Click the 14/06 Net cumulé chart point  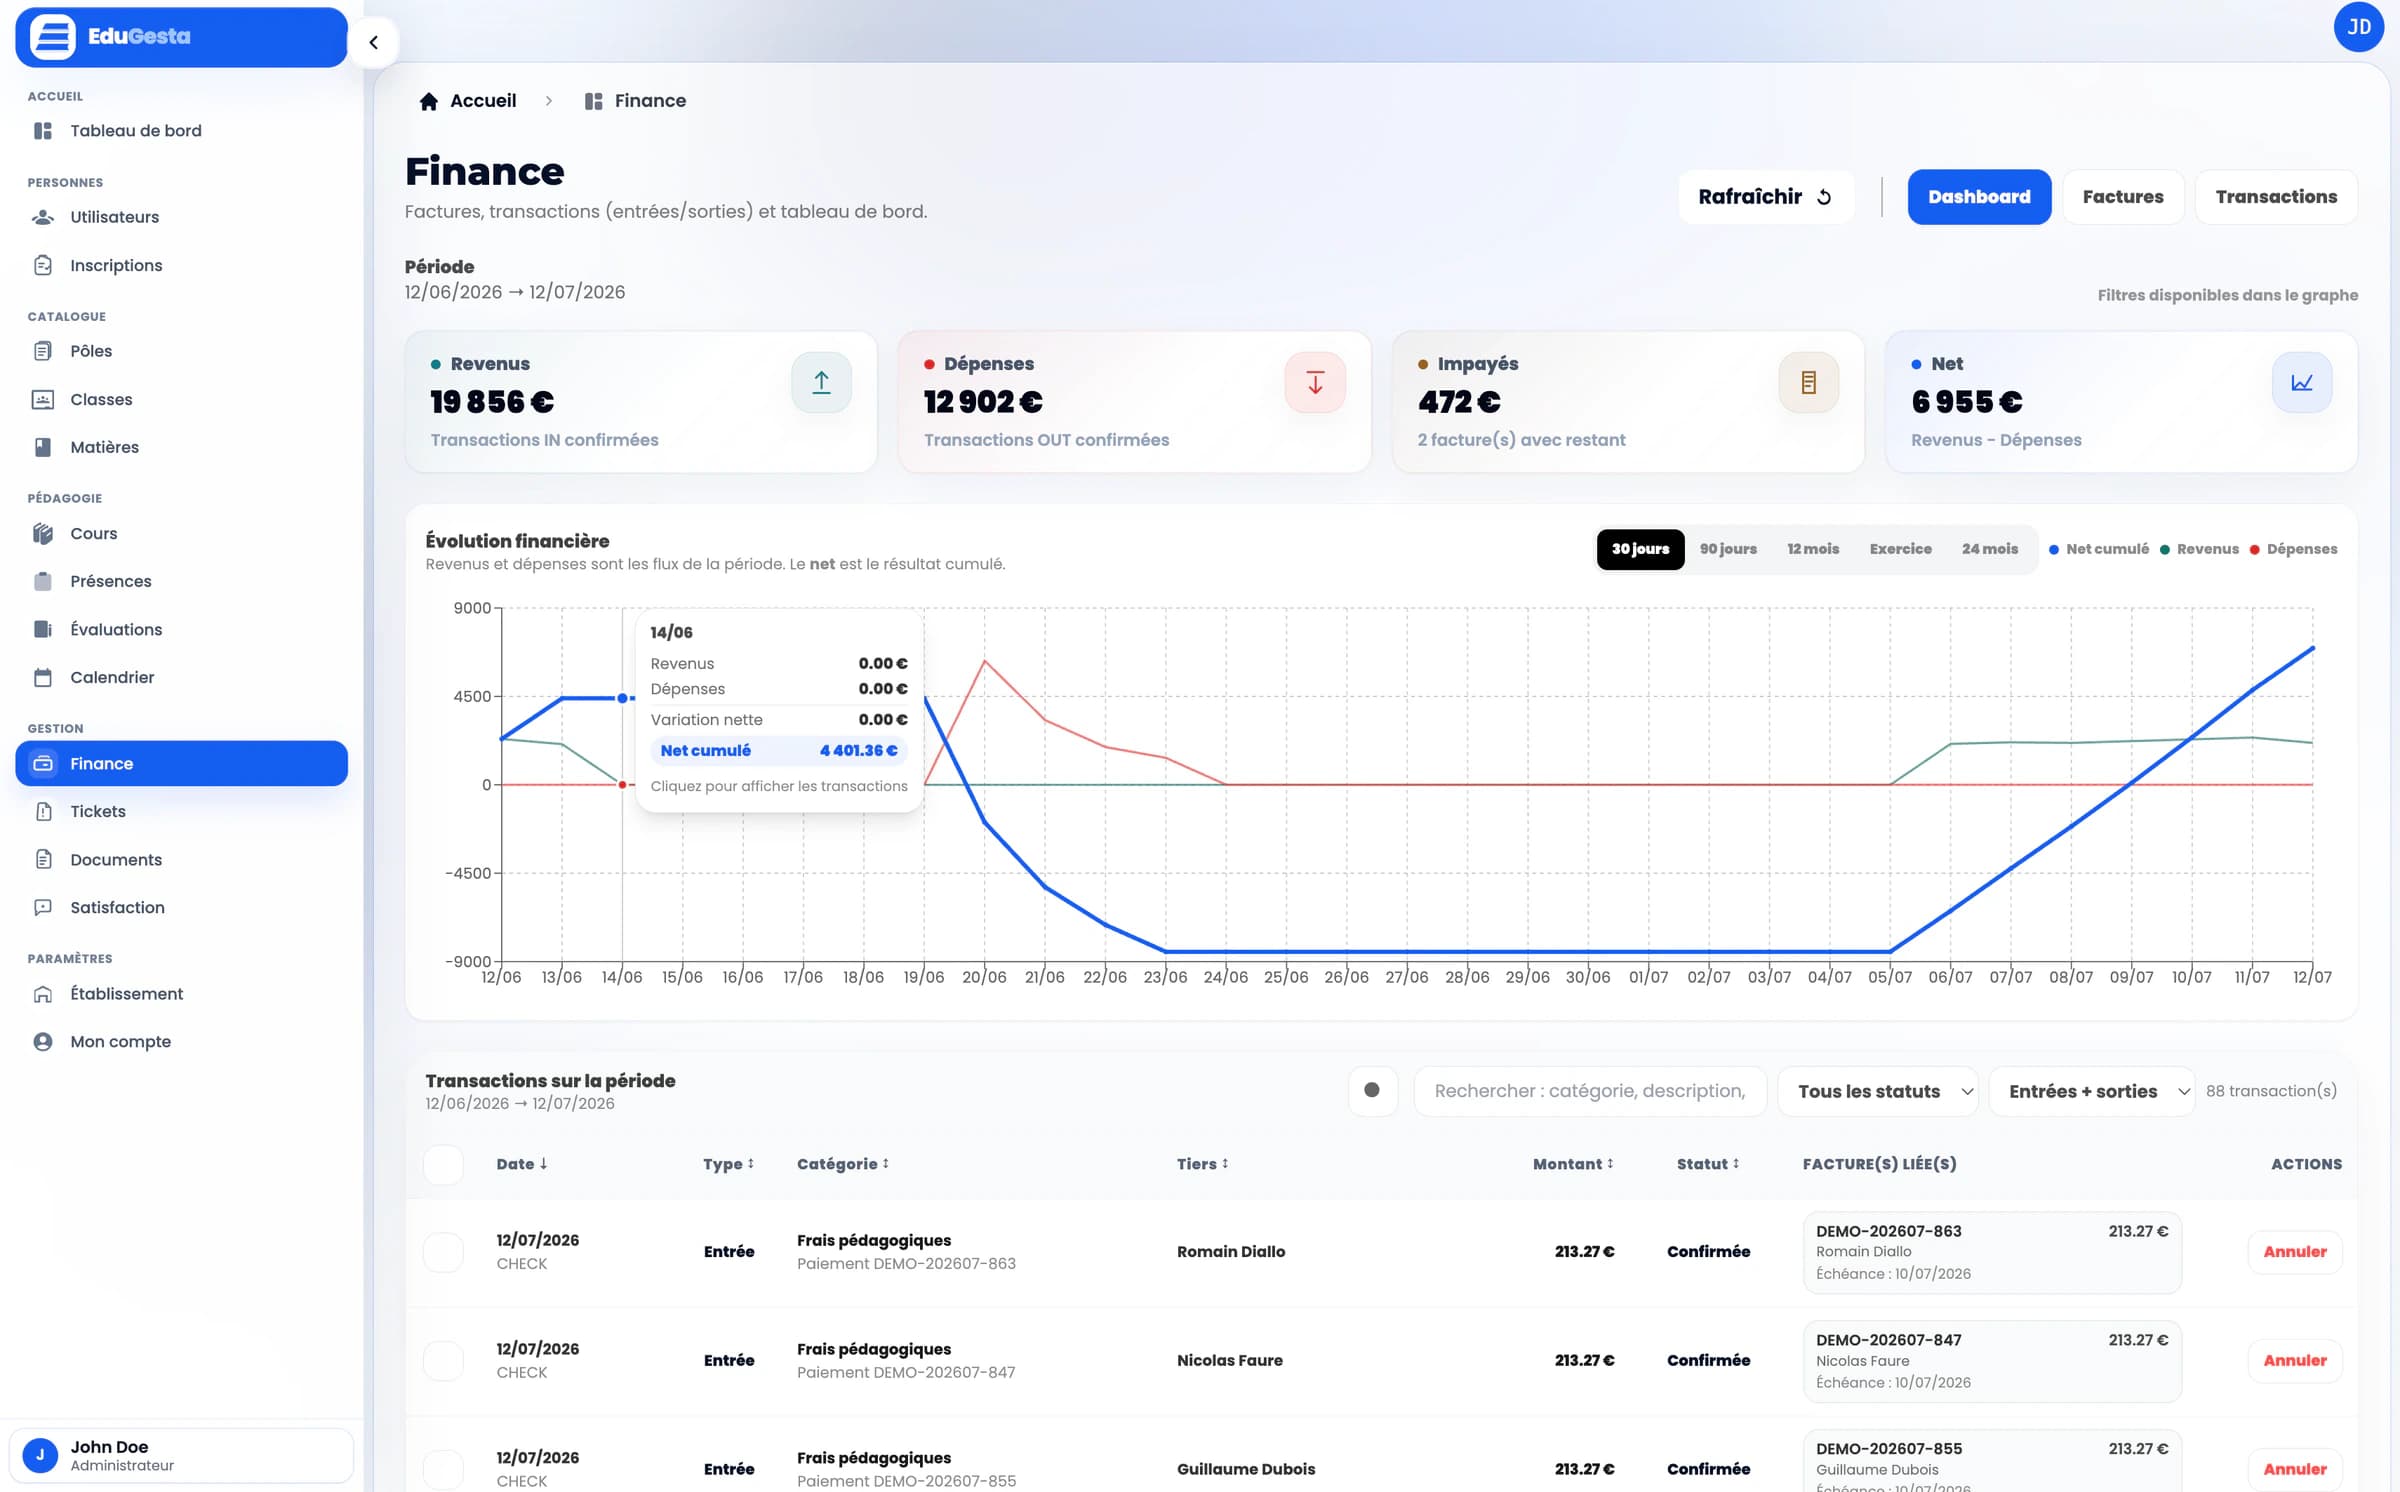[x=622, y=698]
